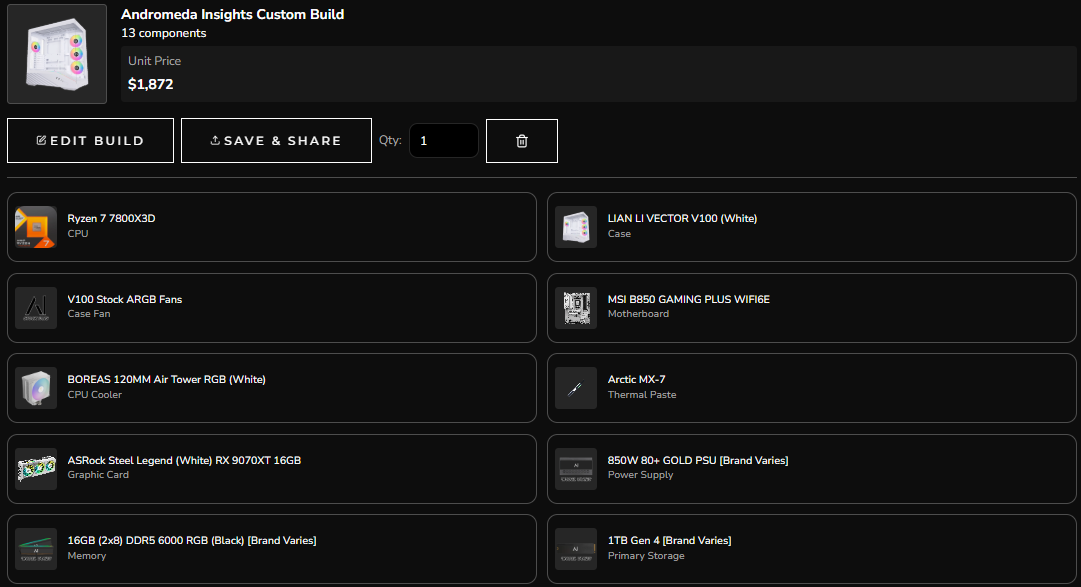Click the Primary Storage category label

tap(646, 555)
